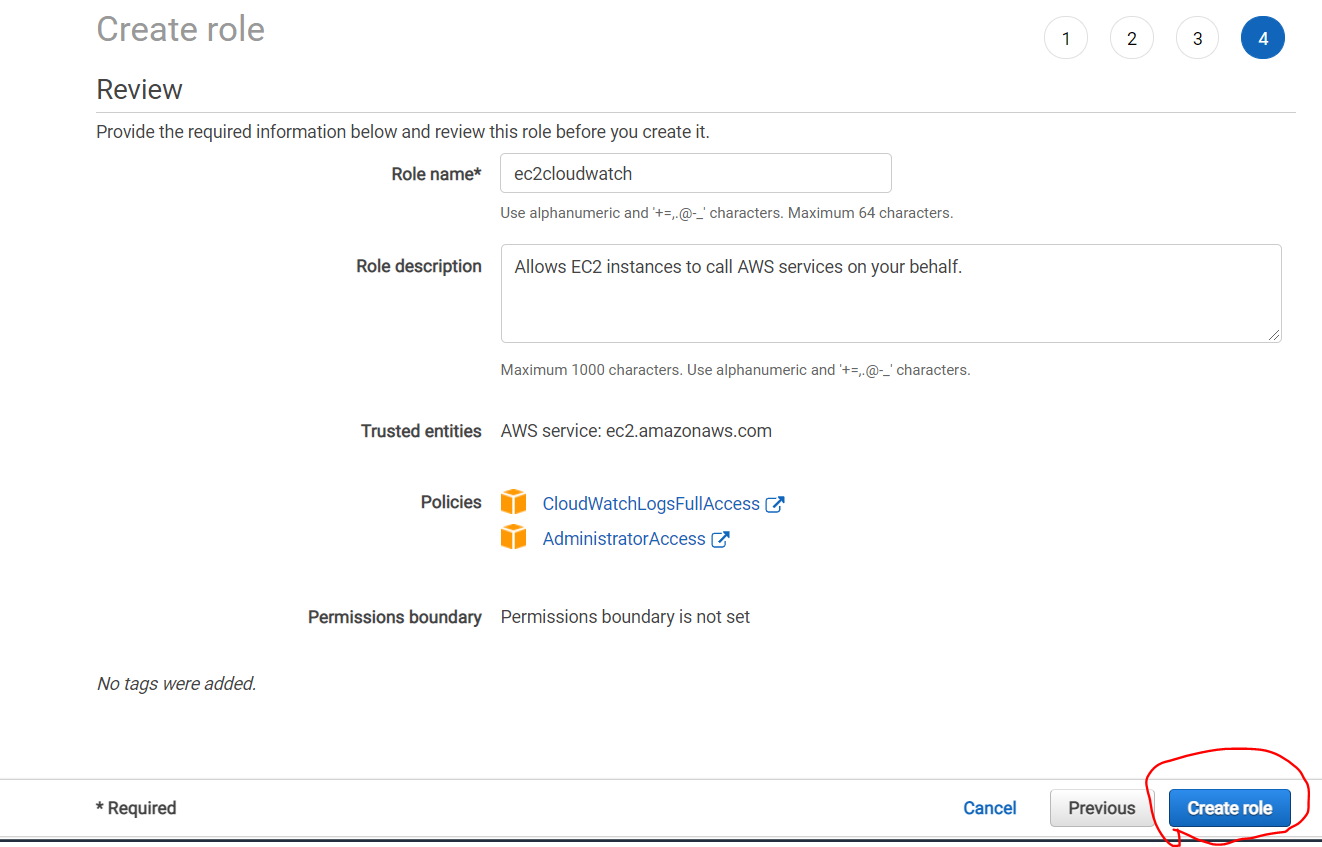Click the active step 4 circle
1322x847 pixels.
pos(1263,39)
